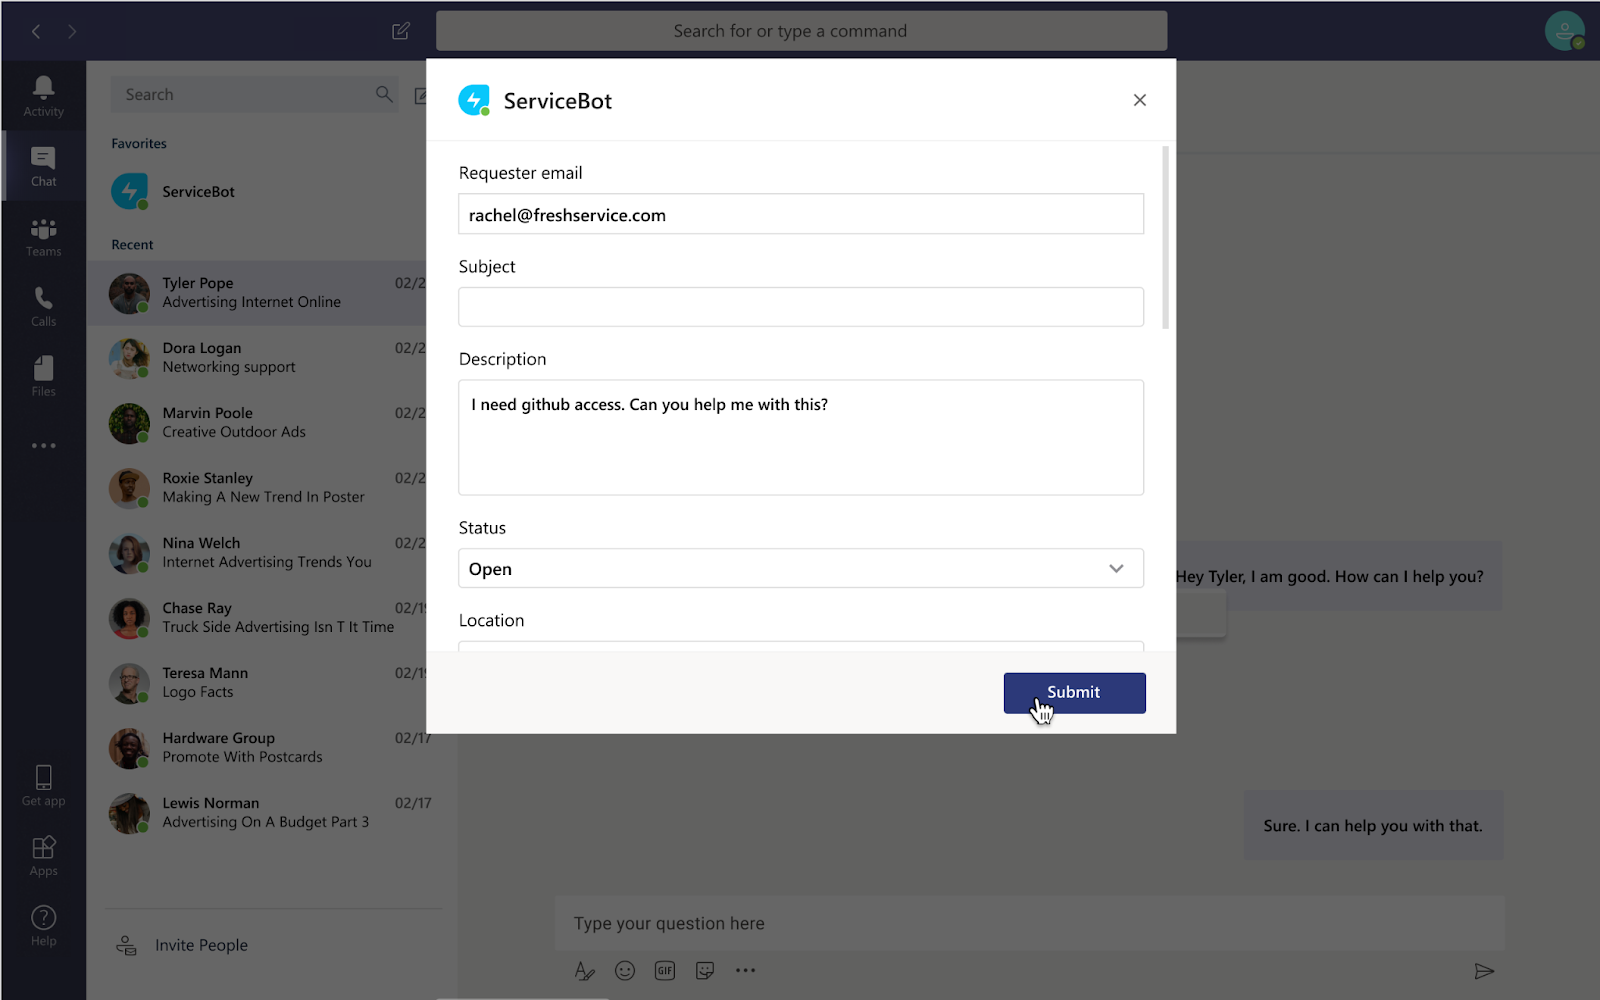1600x1000 pixels.
Task: Click the Requester email field
Action: click(801, 214)
